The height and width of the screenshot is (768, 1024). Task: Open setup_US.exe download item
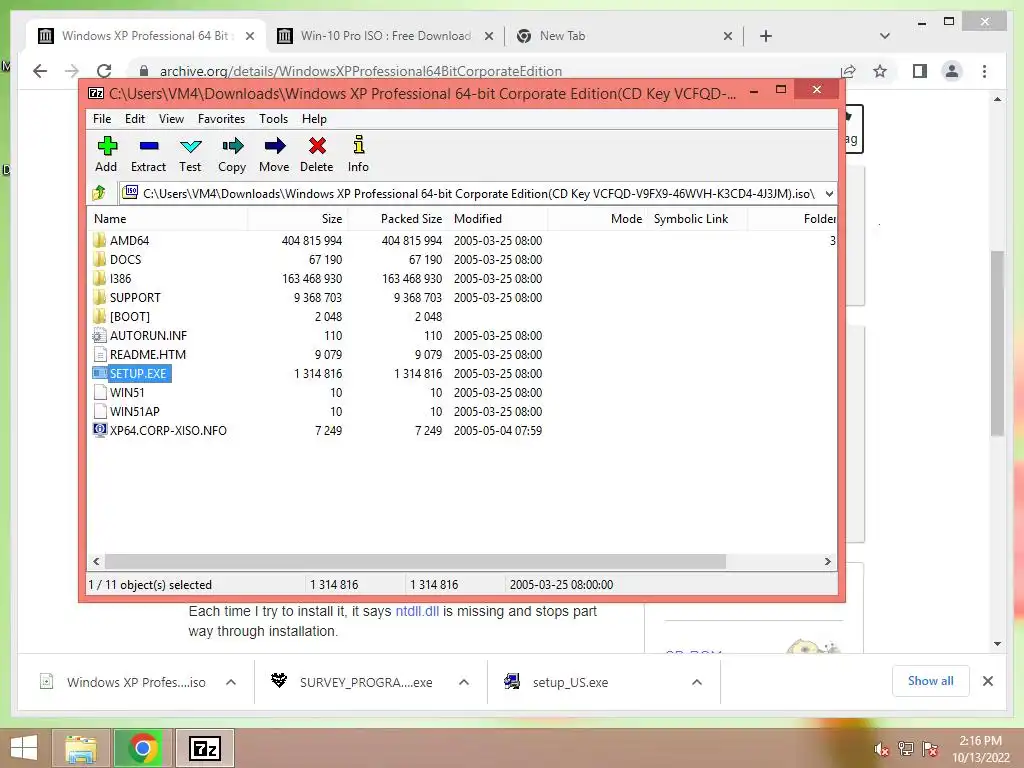(x=569, y=682)
